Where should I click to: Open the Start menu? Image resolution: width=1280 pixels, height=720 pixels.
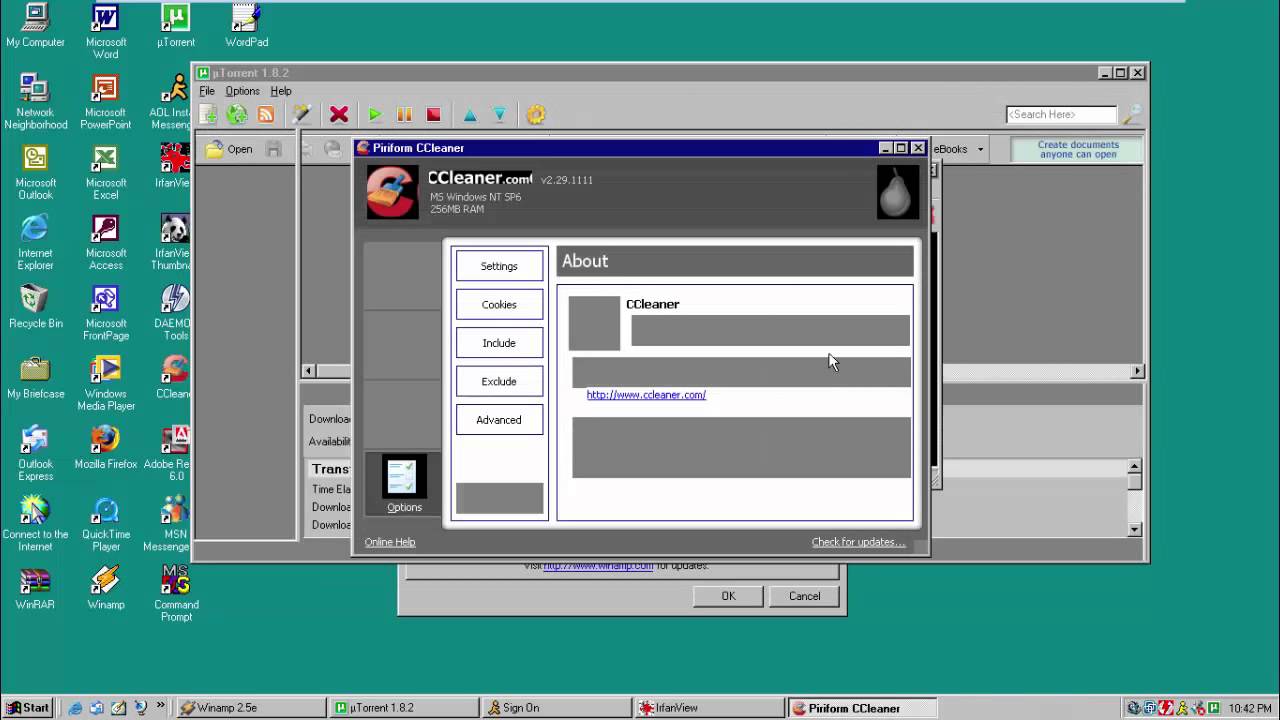pyautogui.click(x=27, y=708)
